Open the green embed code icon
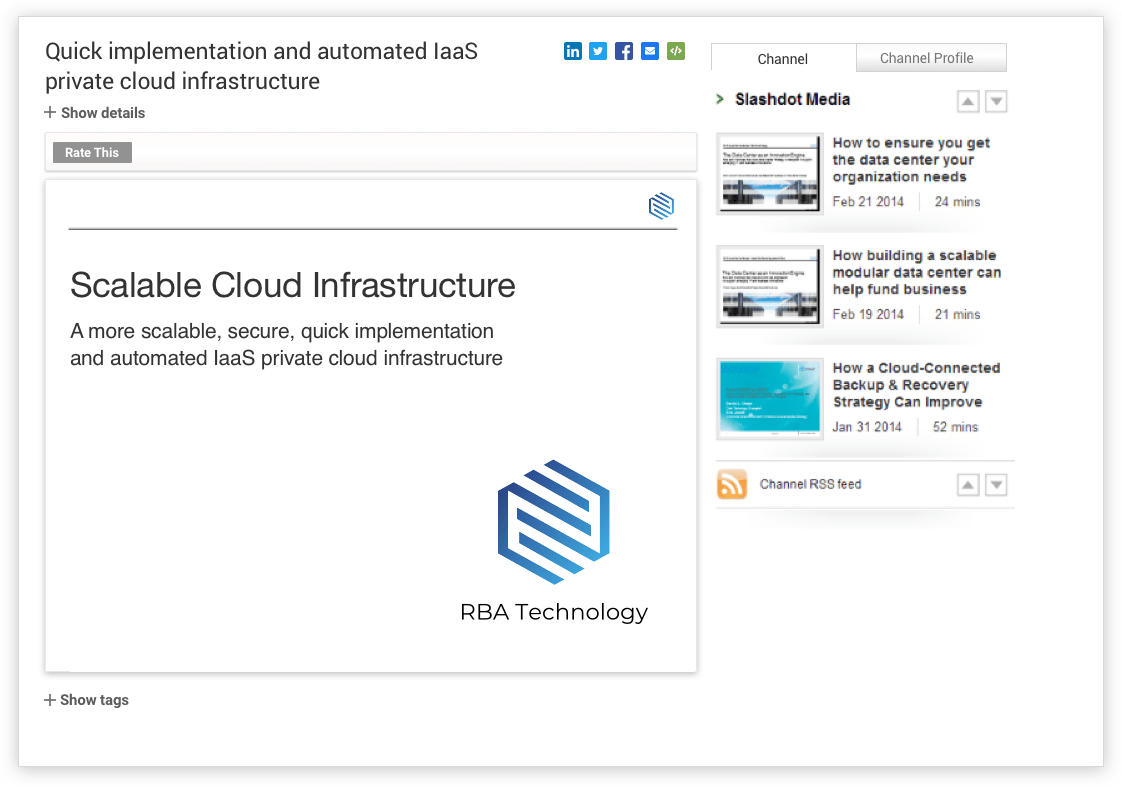This screenshot has width=1122, height=787. pyautogui.click(x=675, y=51)
